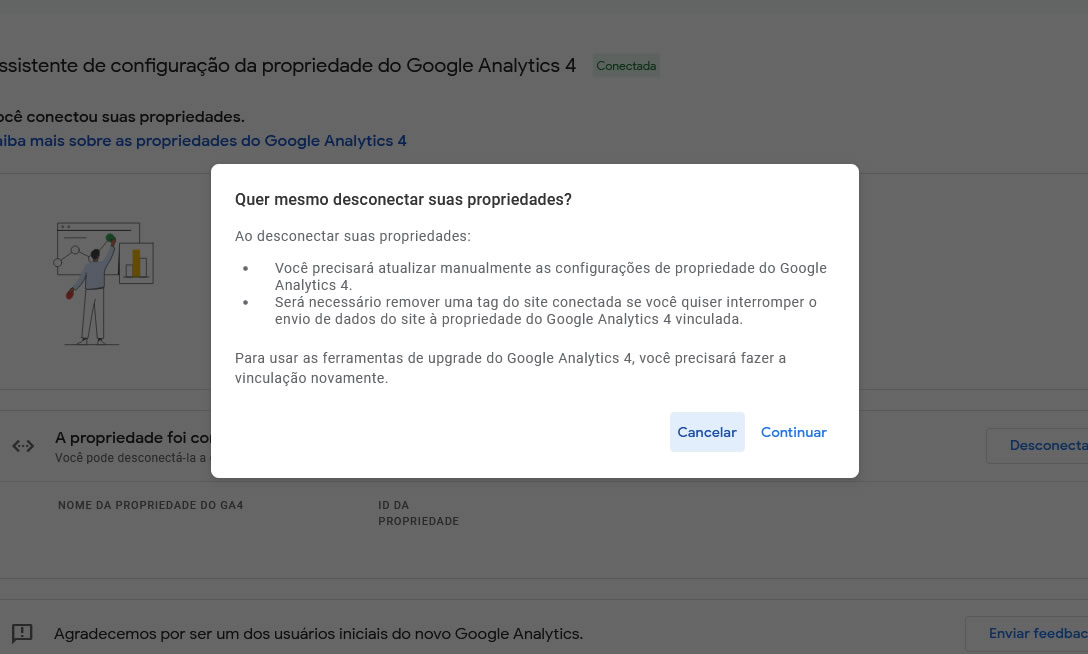Click the bullet about removing a site tag
The width and height of the screenshot is (1088, 654).
(x=545, y=311)
